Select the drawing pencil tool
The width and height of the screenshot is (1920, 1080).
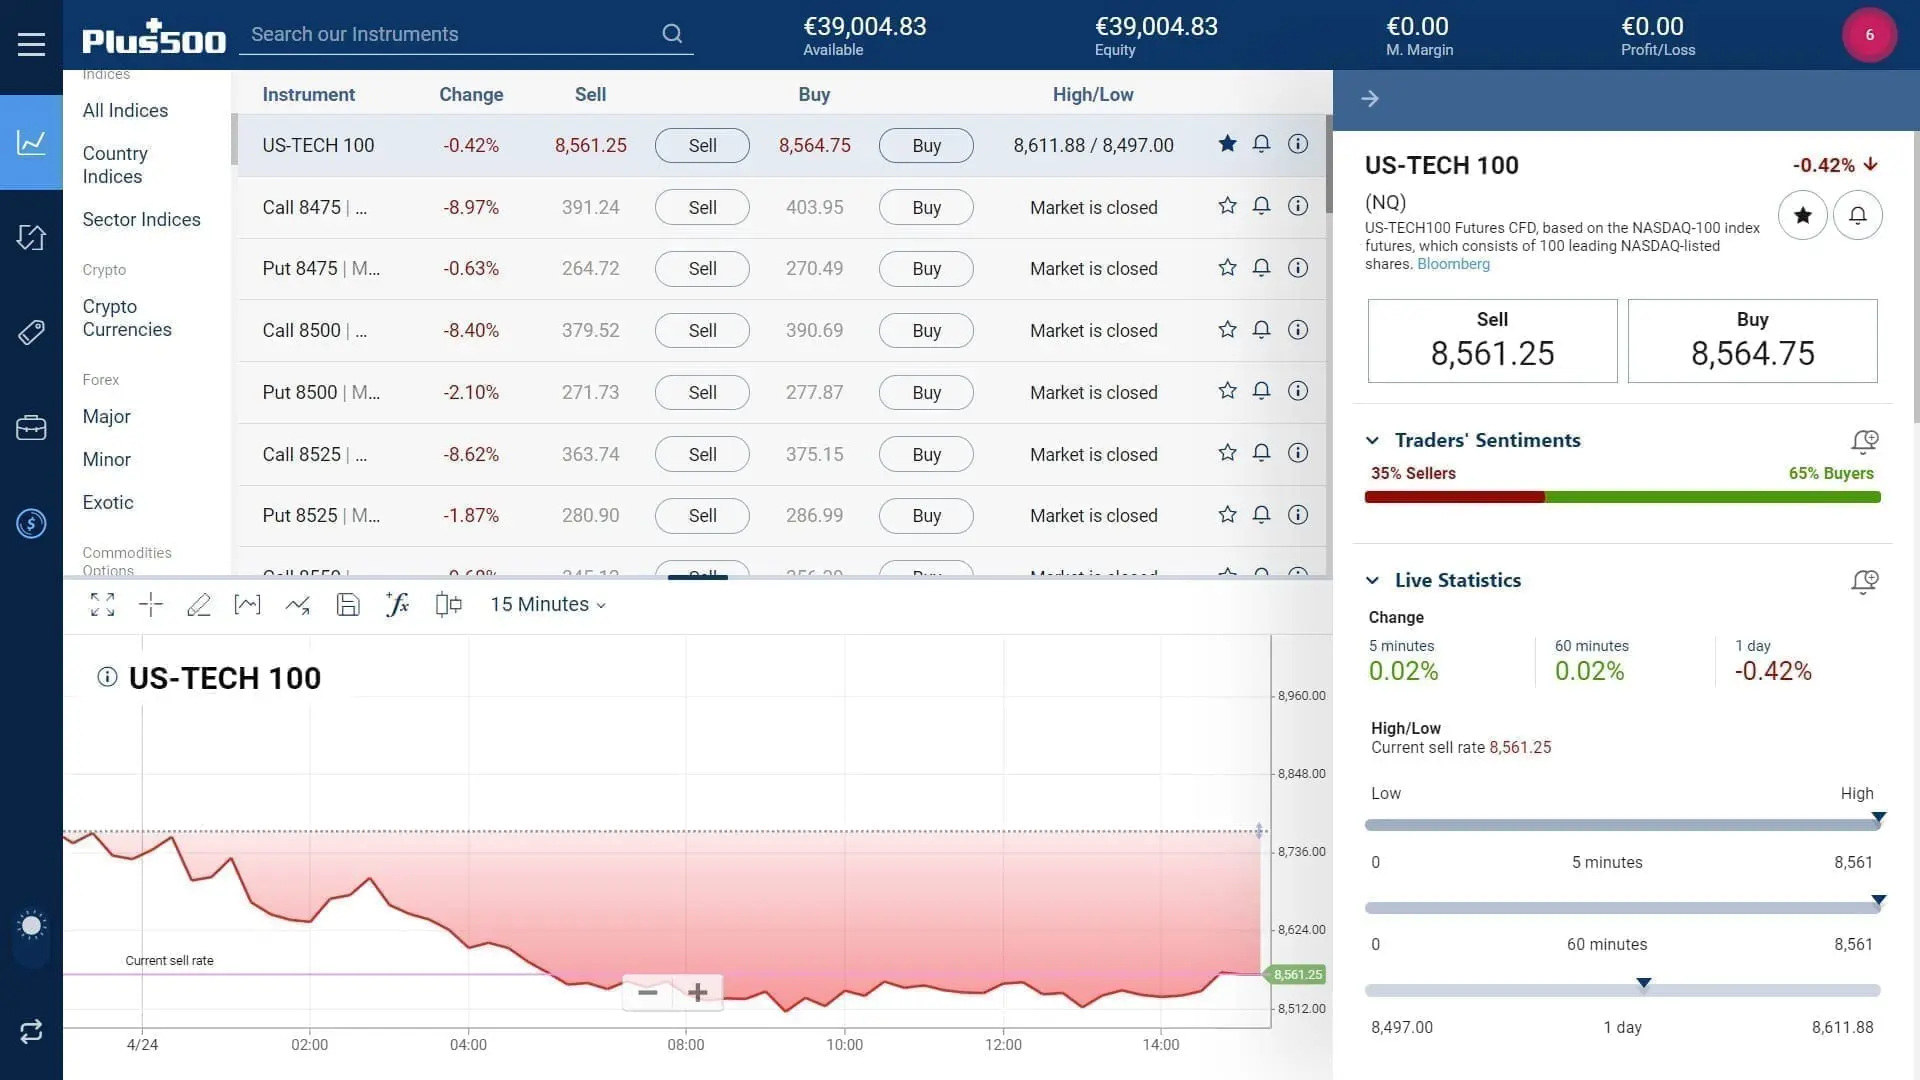198,604
